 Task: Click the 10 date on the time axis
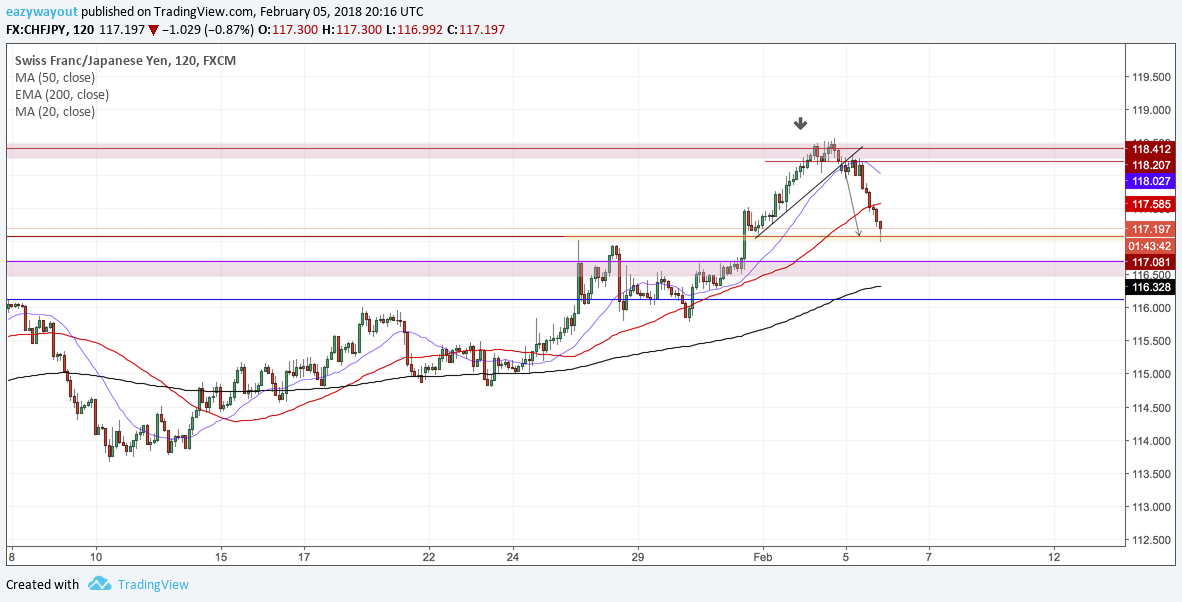coord(96,557)
